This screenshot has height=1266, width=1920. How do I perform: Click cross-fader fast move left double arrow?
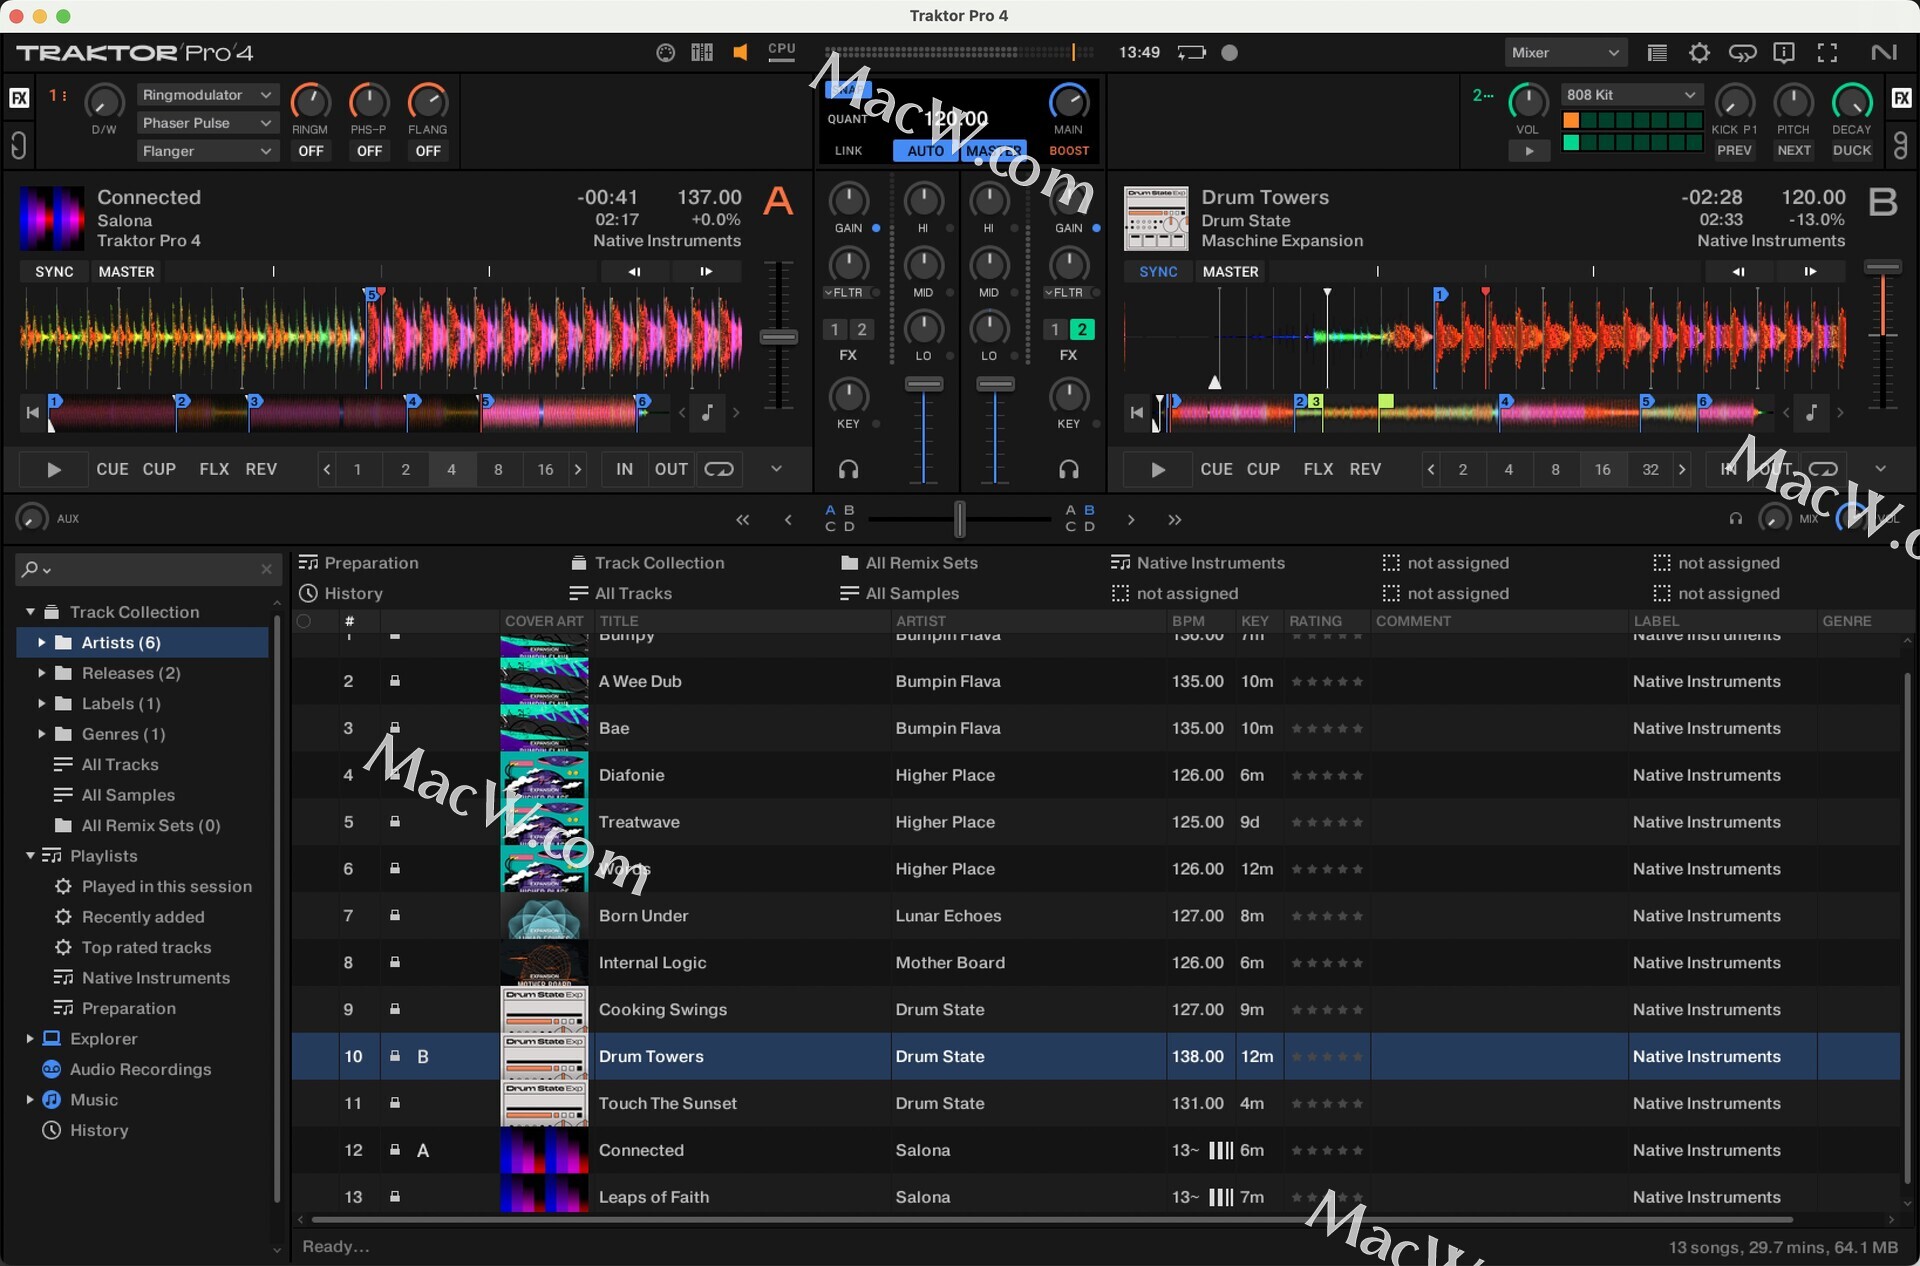click(x=743, y=520)
